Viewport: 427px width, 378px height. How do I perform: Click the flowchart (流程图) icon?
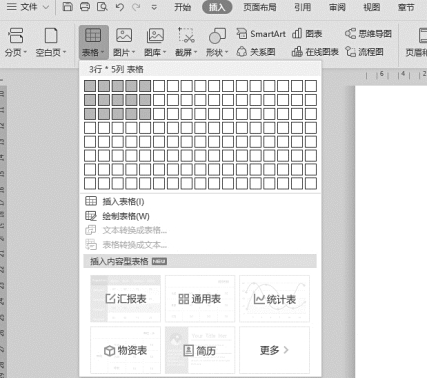[350, 52]
